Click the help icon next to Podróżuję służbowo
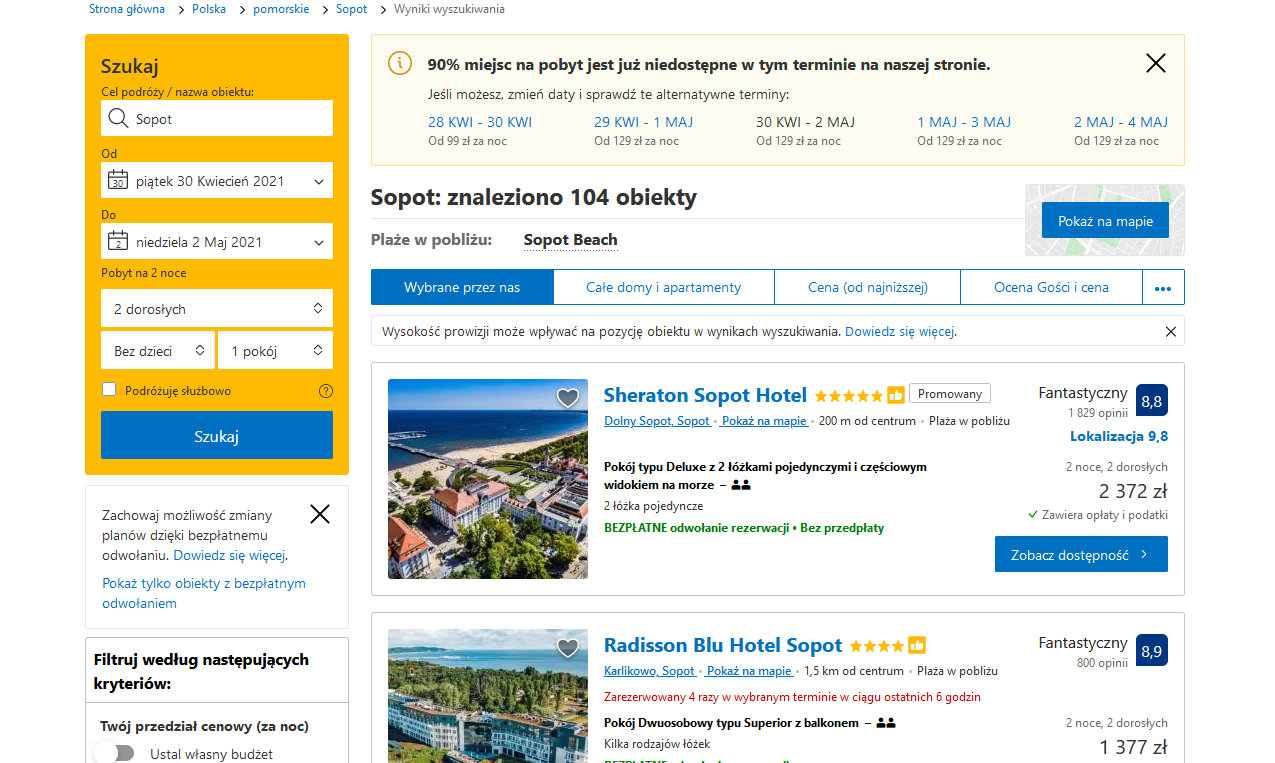 coord(325,391)
